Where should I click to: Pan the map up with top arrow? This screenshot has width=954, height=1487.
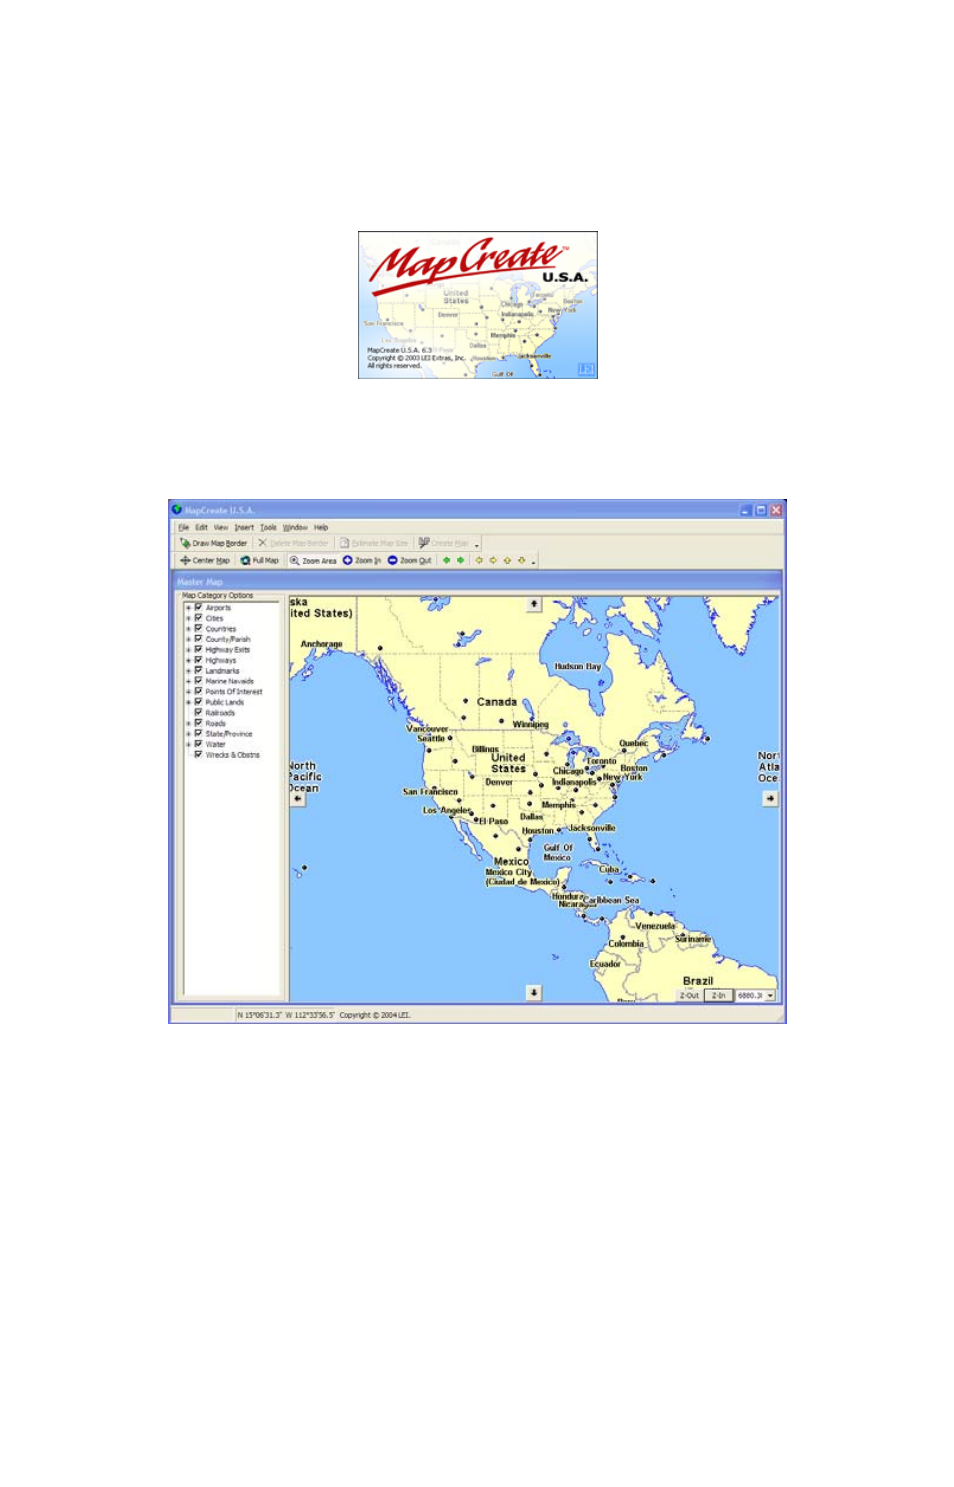pos(534,604)
